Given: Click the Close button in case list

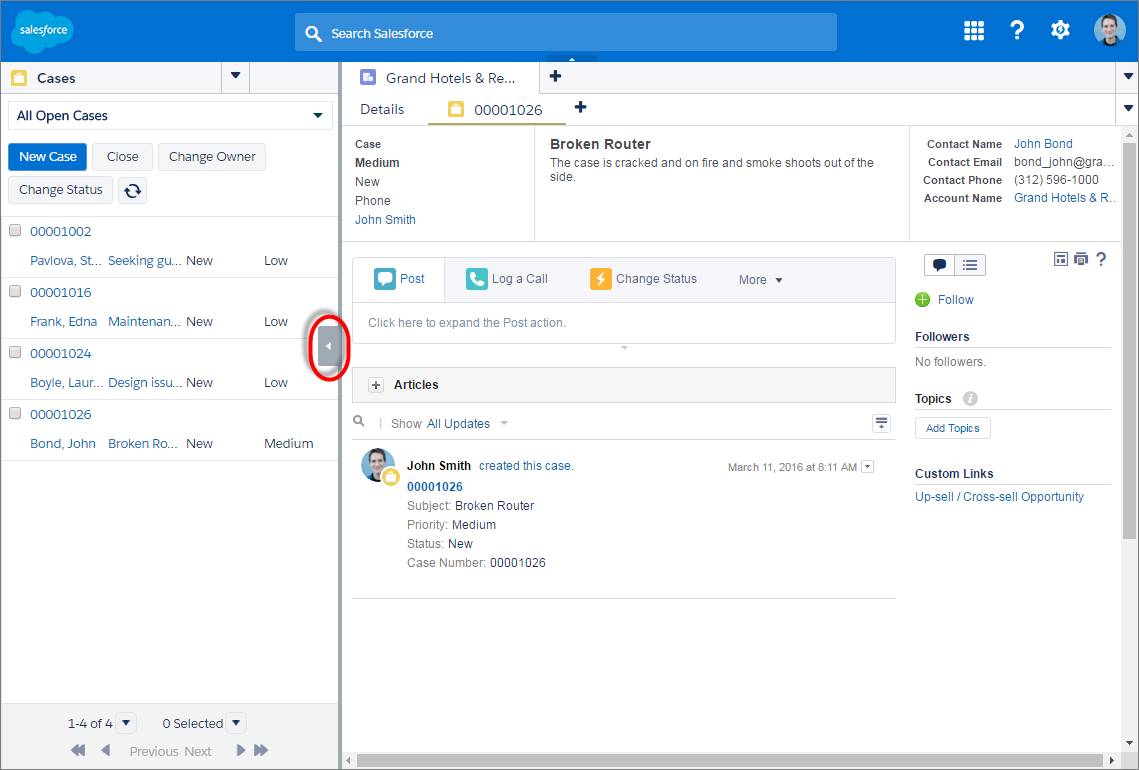Looking at the screenshot, I should tap(123, 157).
